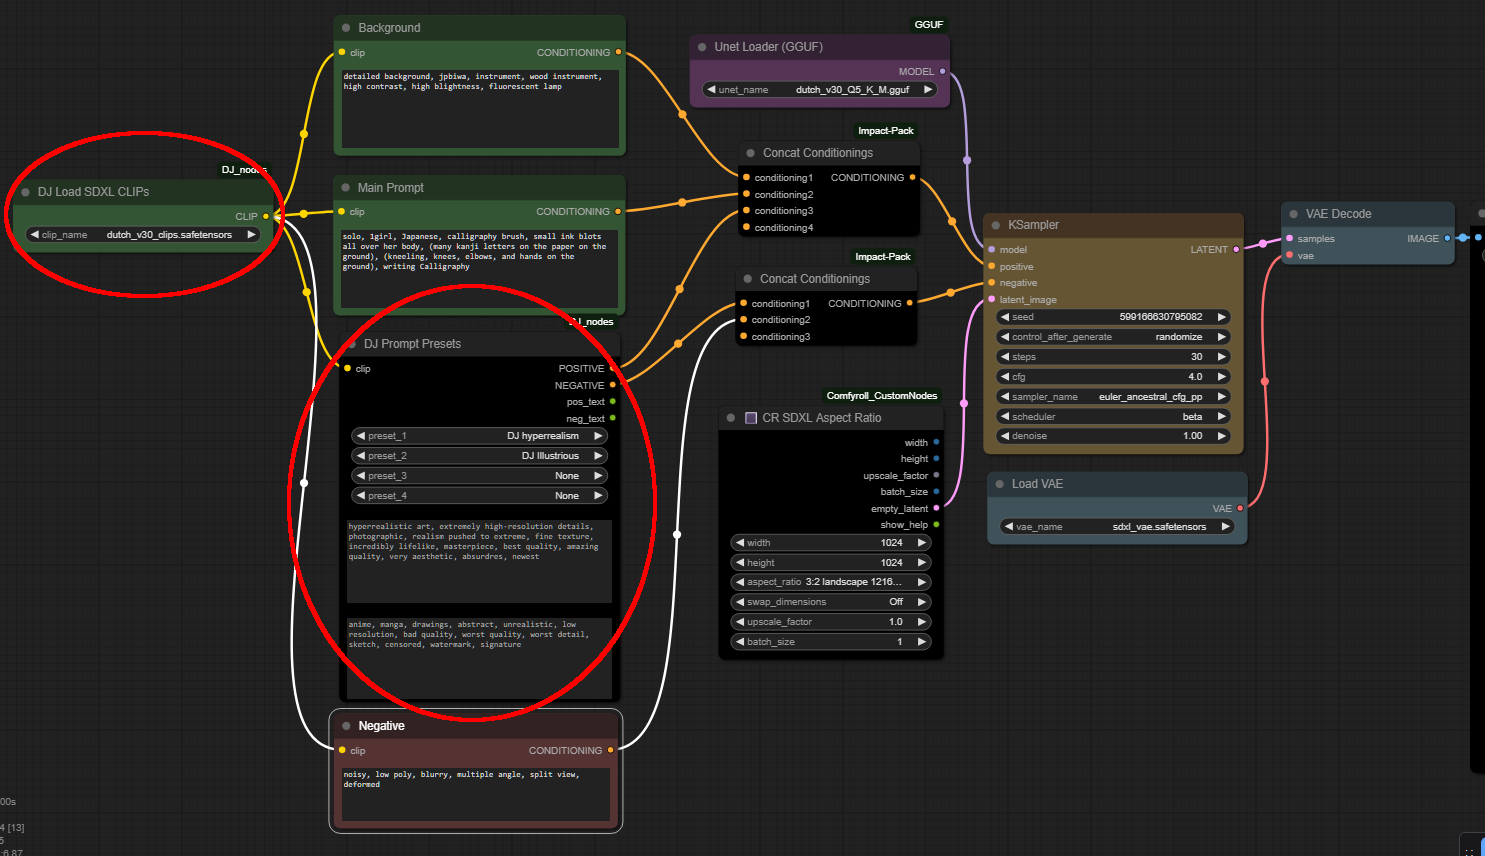Collapse the Load VAE node dot

pos(1000,484)
